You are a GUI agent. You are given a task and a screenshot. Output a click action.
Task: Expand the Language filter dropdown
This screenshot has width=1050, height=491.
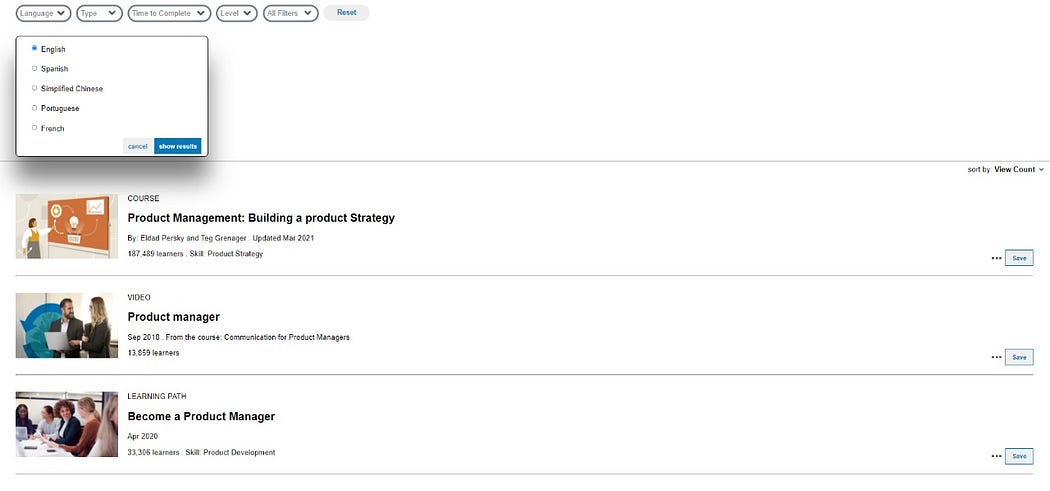44,13
